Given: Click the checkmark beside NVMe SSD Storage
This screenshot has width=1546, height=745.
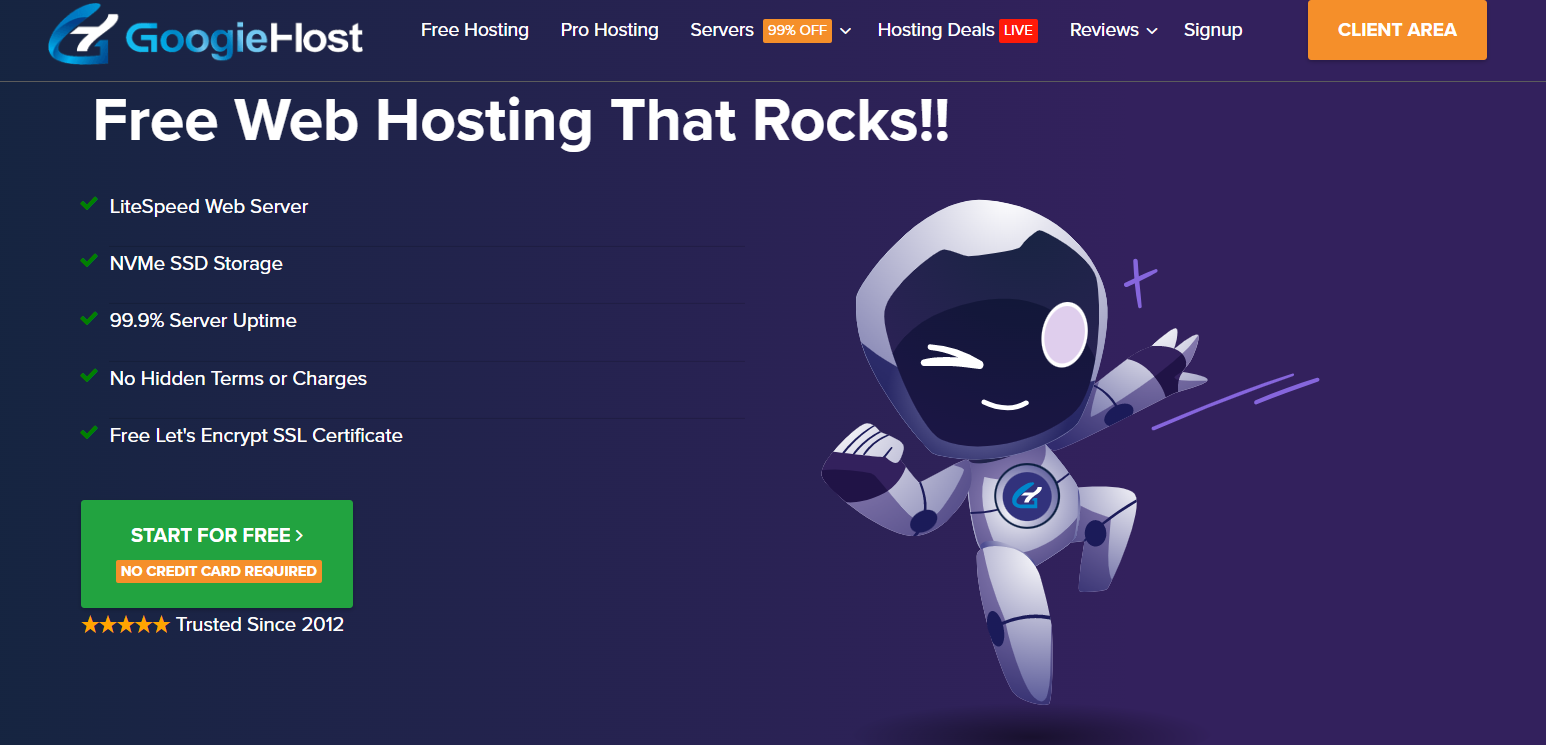Looking at the screenshot, I should [x=88, y=262].
